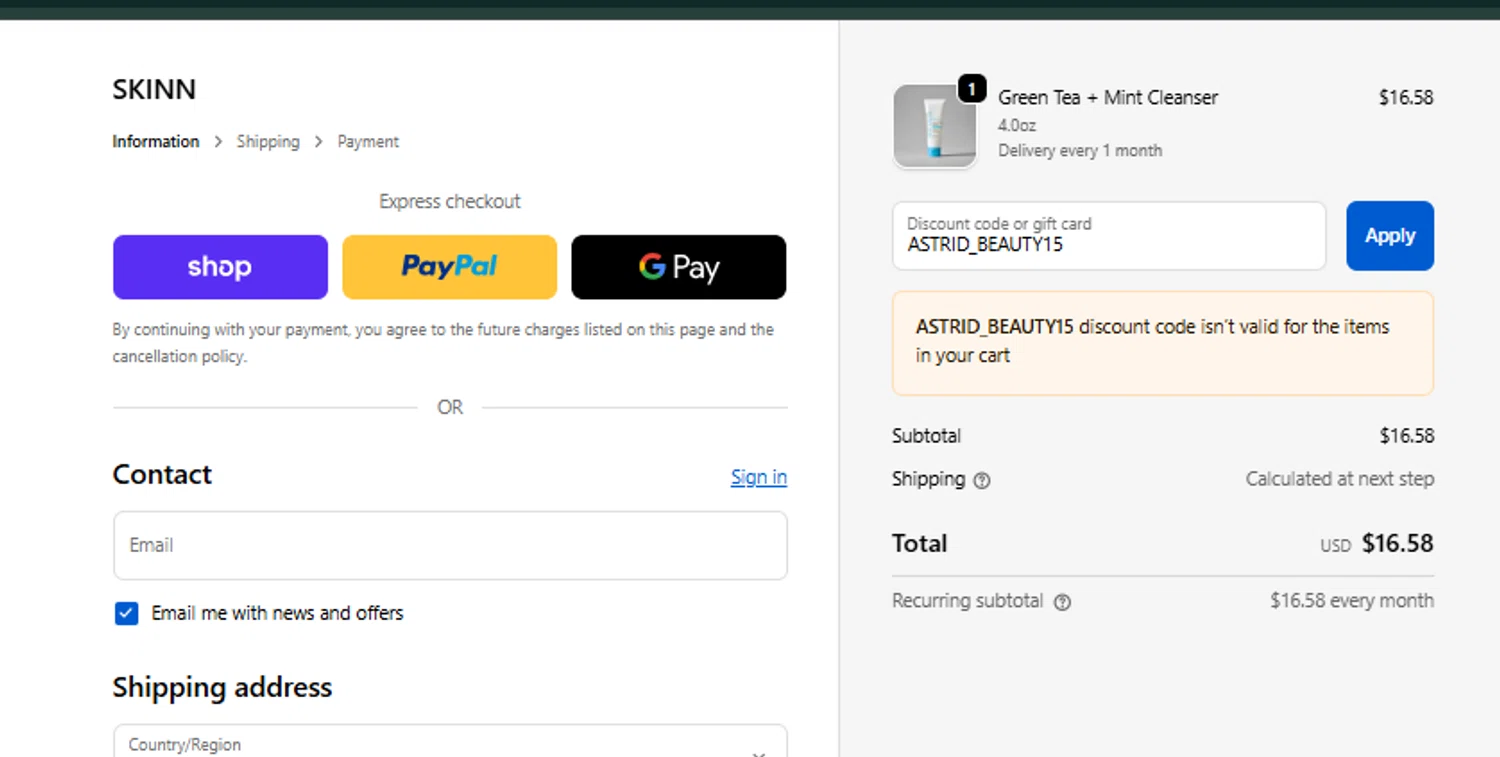The image size is (1500, 757).
Task: Click the Contact section heading
Action: [162, 474]
